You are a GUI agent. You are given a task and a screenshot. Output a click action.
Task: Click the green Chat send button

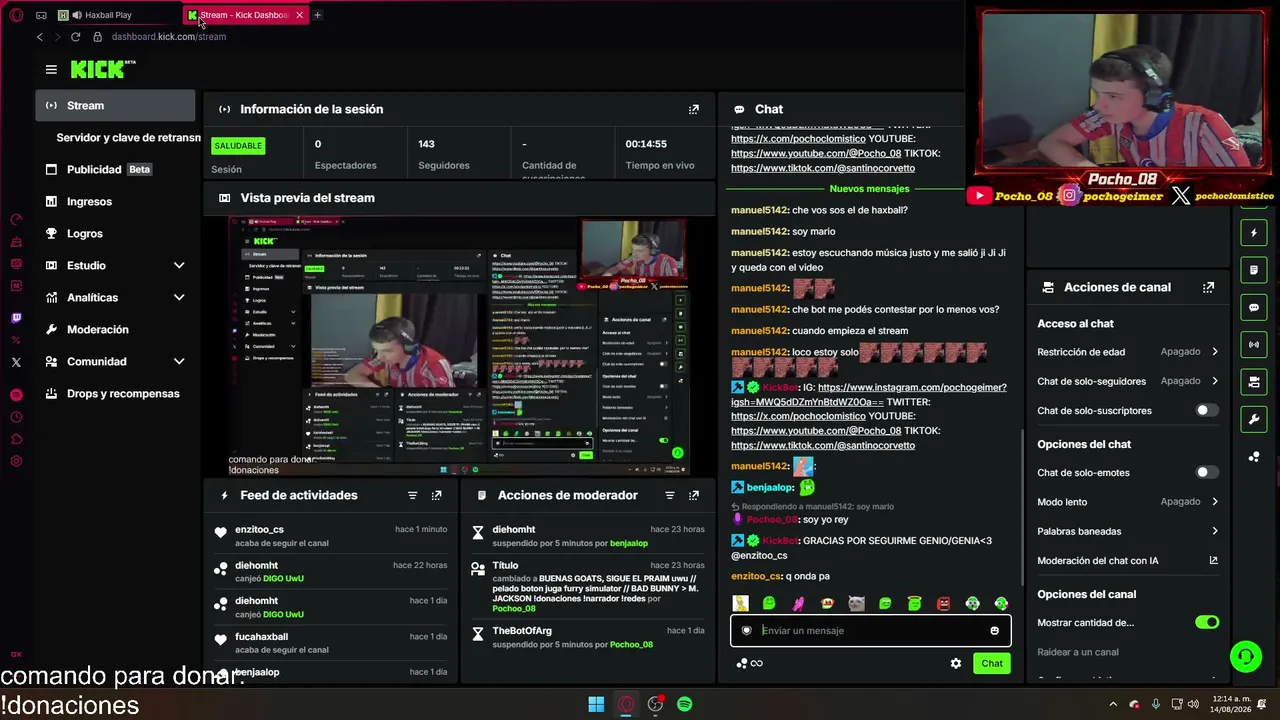coord(992,663)
